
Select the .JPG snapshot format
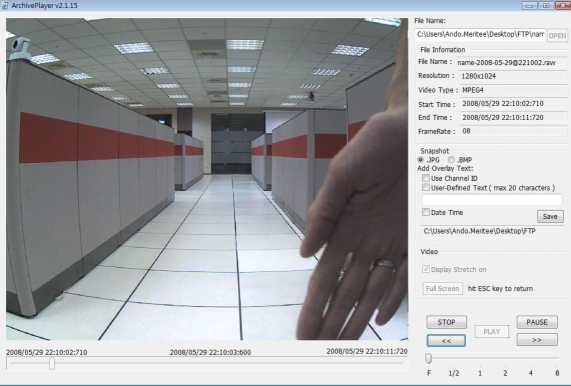tap(421, 159)
